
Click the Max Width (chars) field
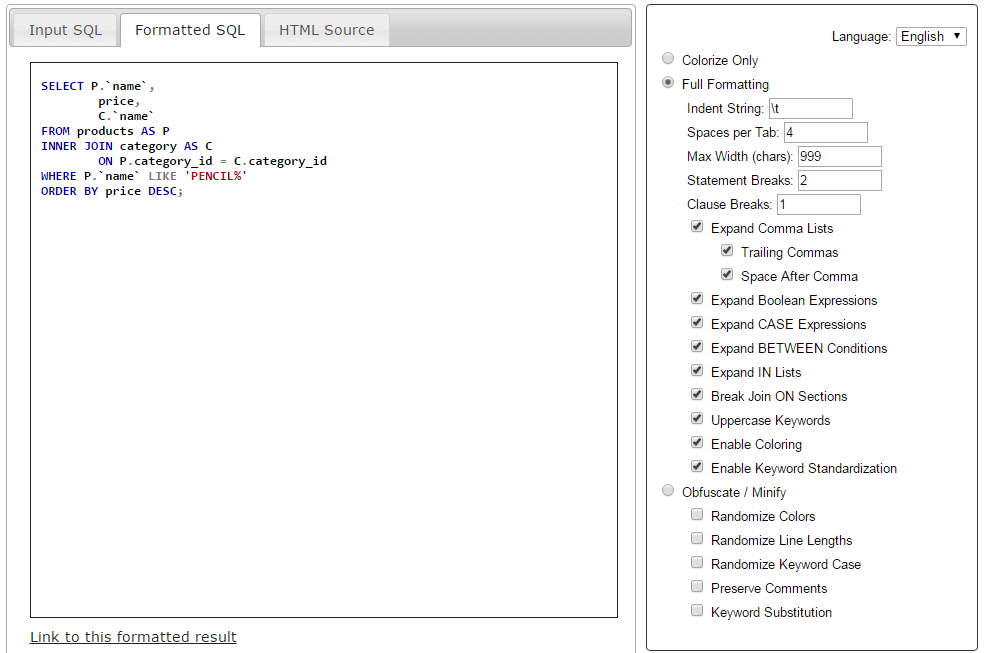click(839, 156)
